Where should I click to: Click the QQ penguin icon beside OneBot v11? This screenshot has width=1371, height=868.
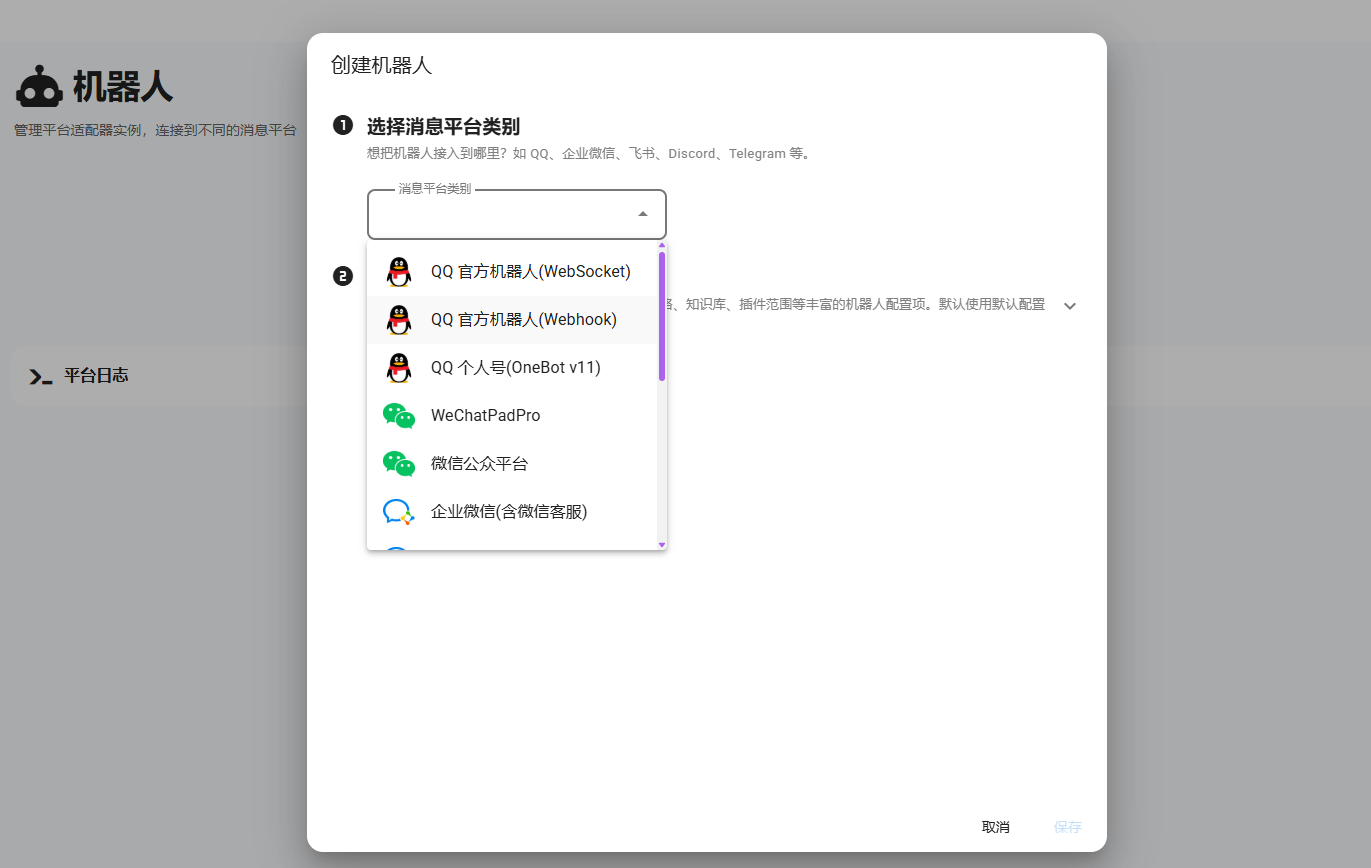click(x=399, y=368)
